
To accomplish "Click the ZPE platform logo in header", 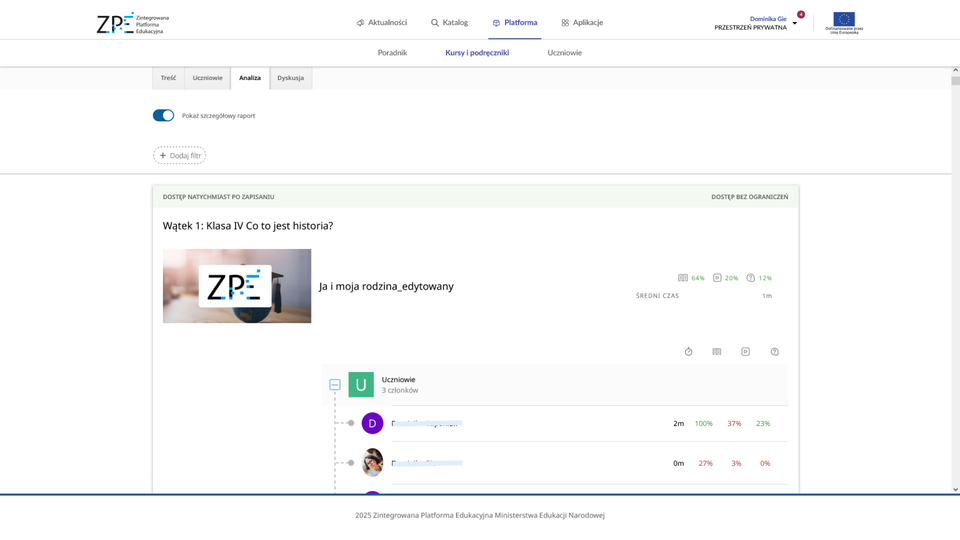I will (132, 23).
